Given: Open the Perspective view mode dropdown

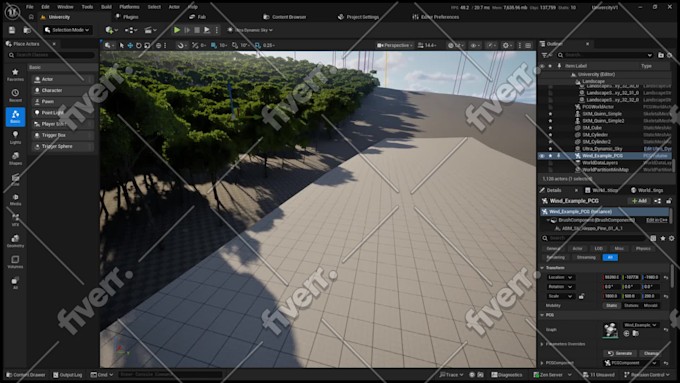Looking at the screenshot, I should coord(394,45).
